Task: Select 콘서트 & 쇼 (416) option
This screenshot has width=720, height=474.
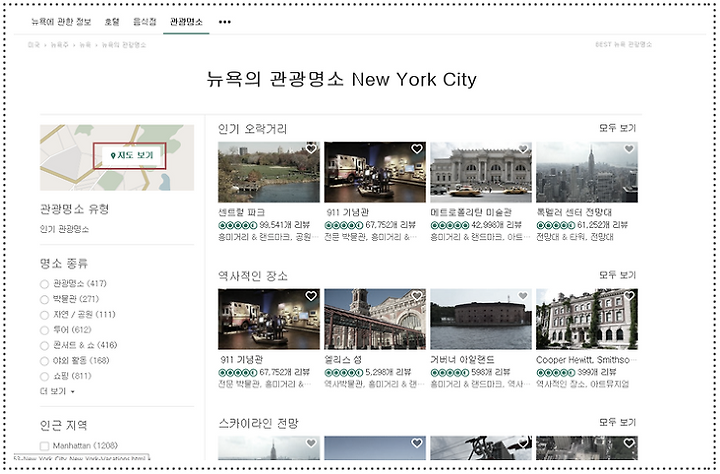Action: pyautogui.click(x=44, y=346)
